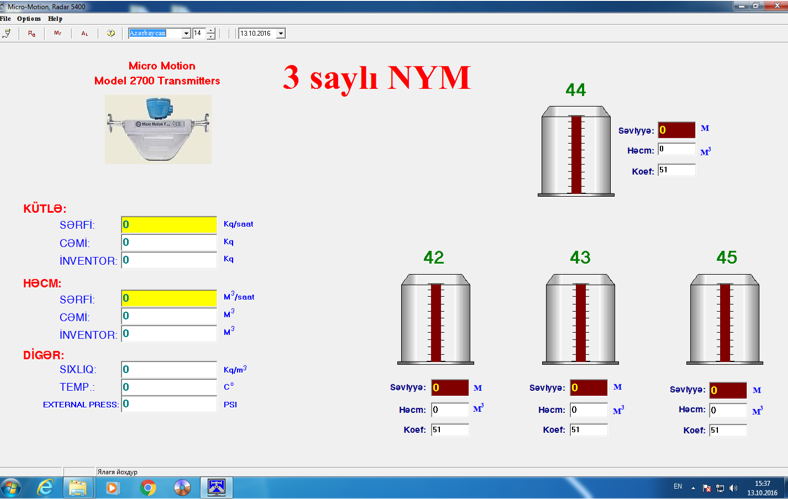Click the tank 42 graphic
The image size is (788, 499).
(436, 319)
